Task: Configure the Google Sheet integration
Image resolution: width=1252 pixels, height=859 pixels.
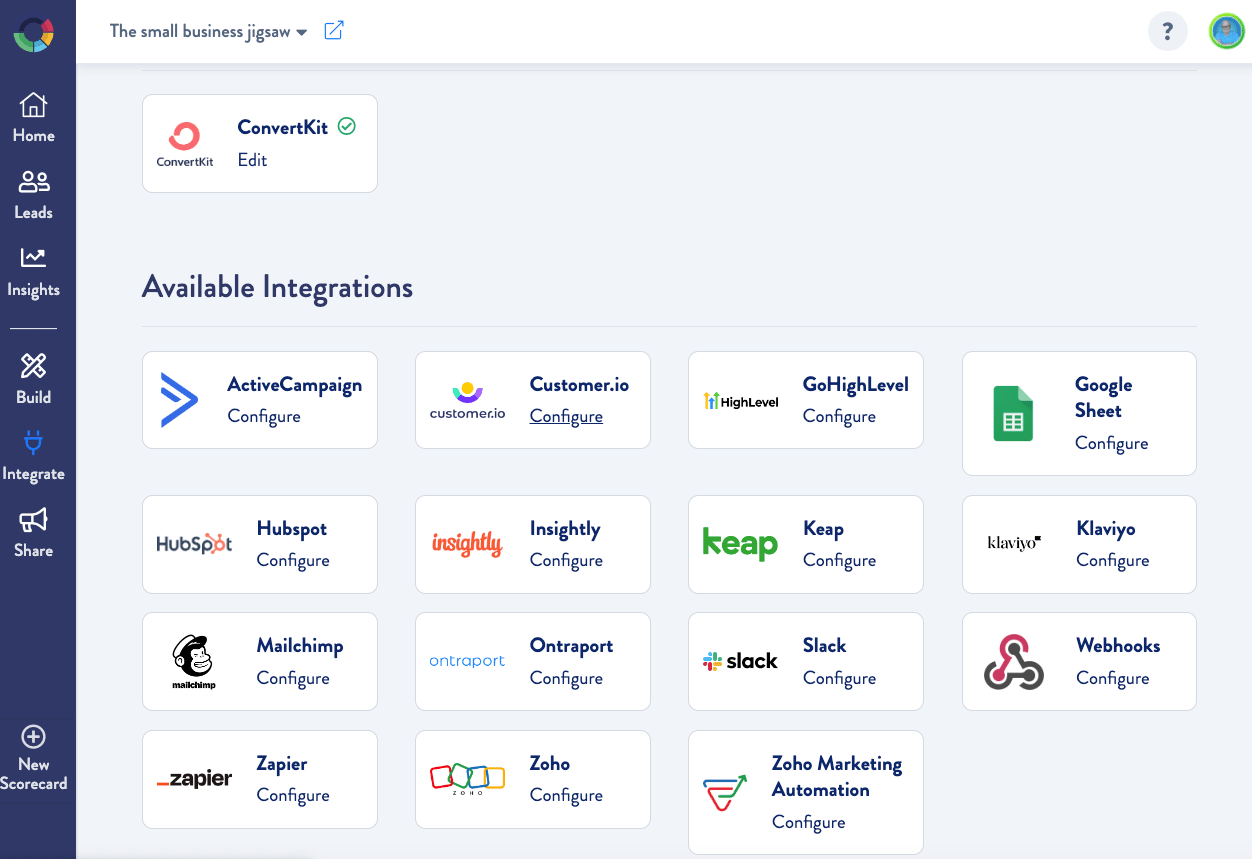Action: (x=1111, y=443)
